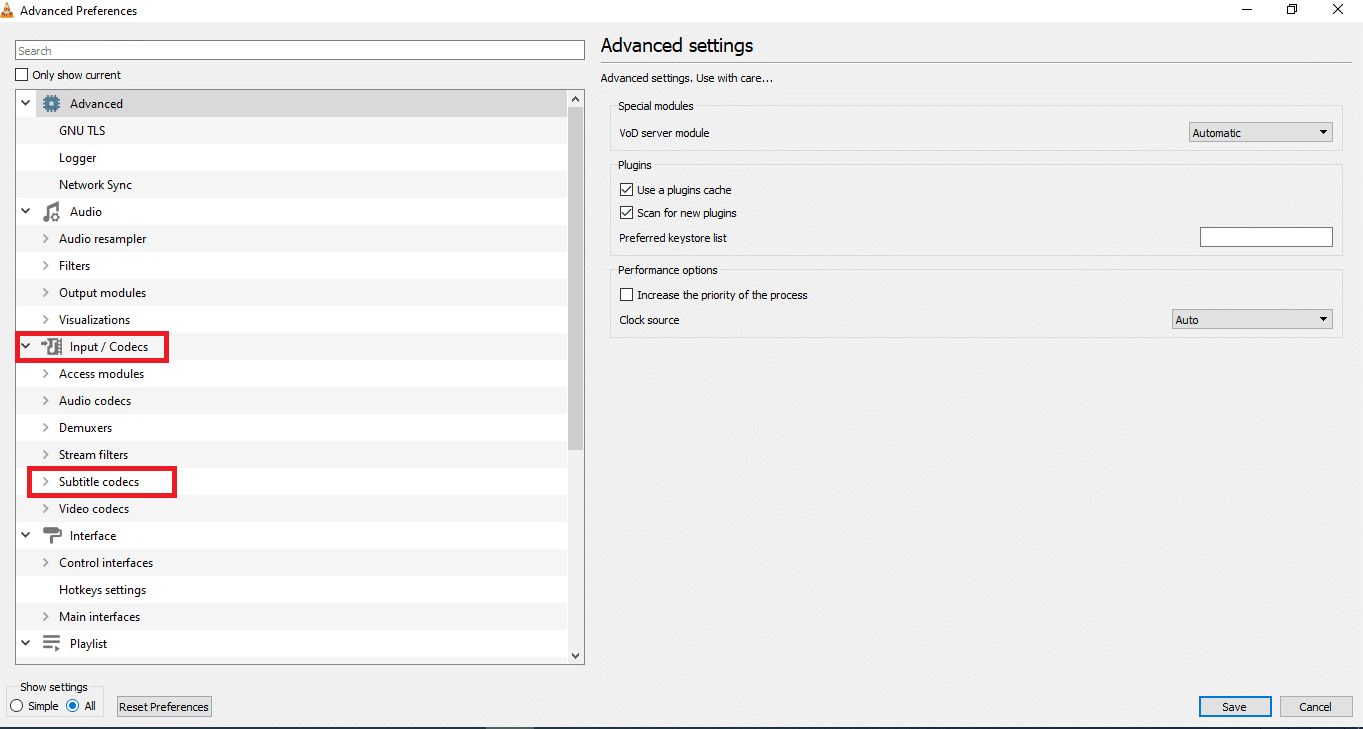Disable Use a plugins cache

[626, 190]
